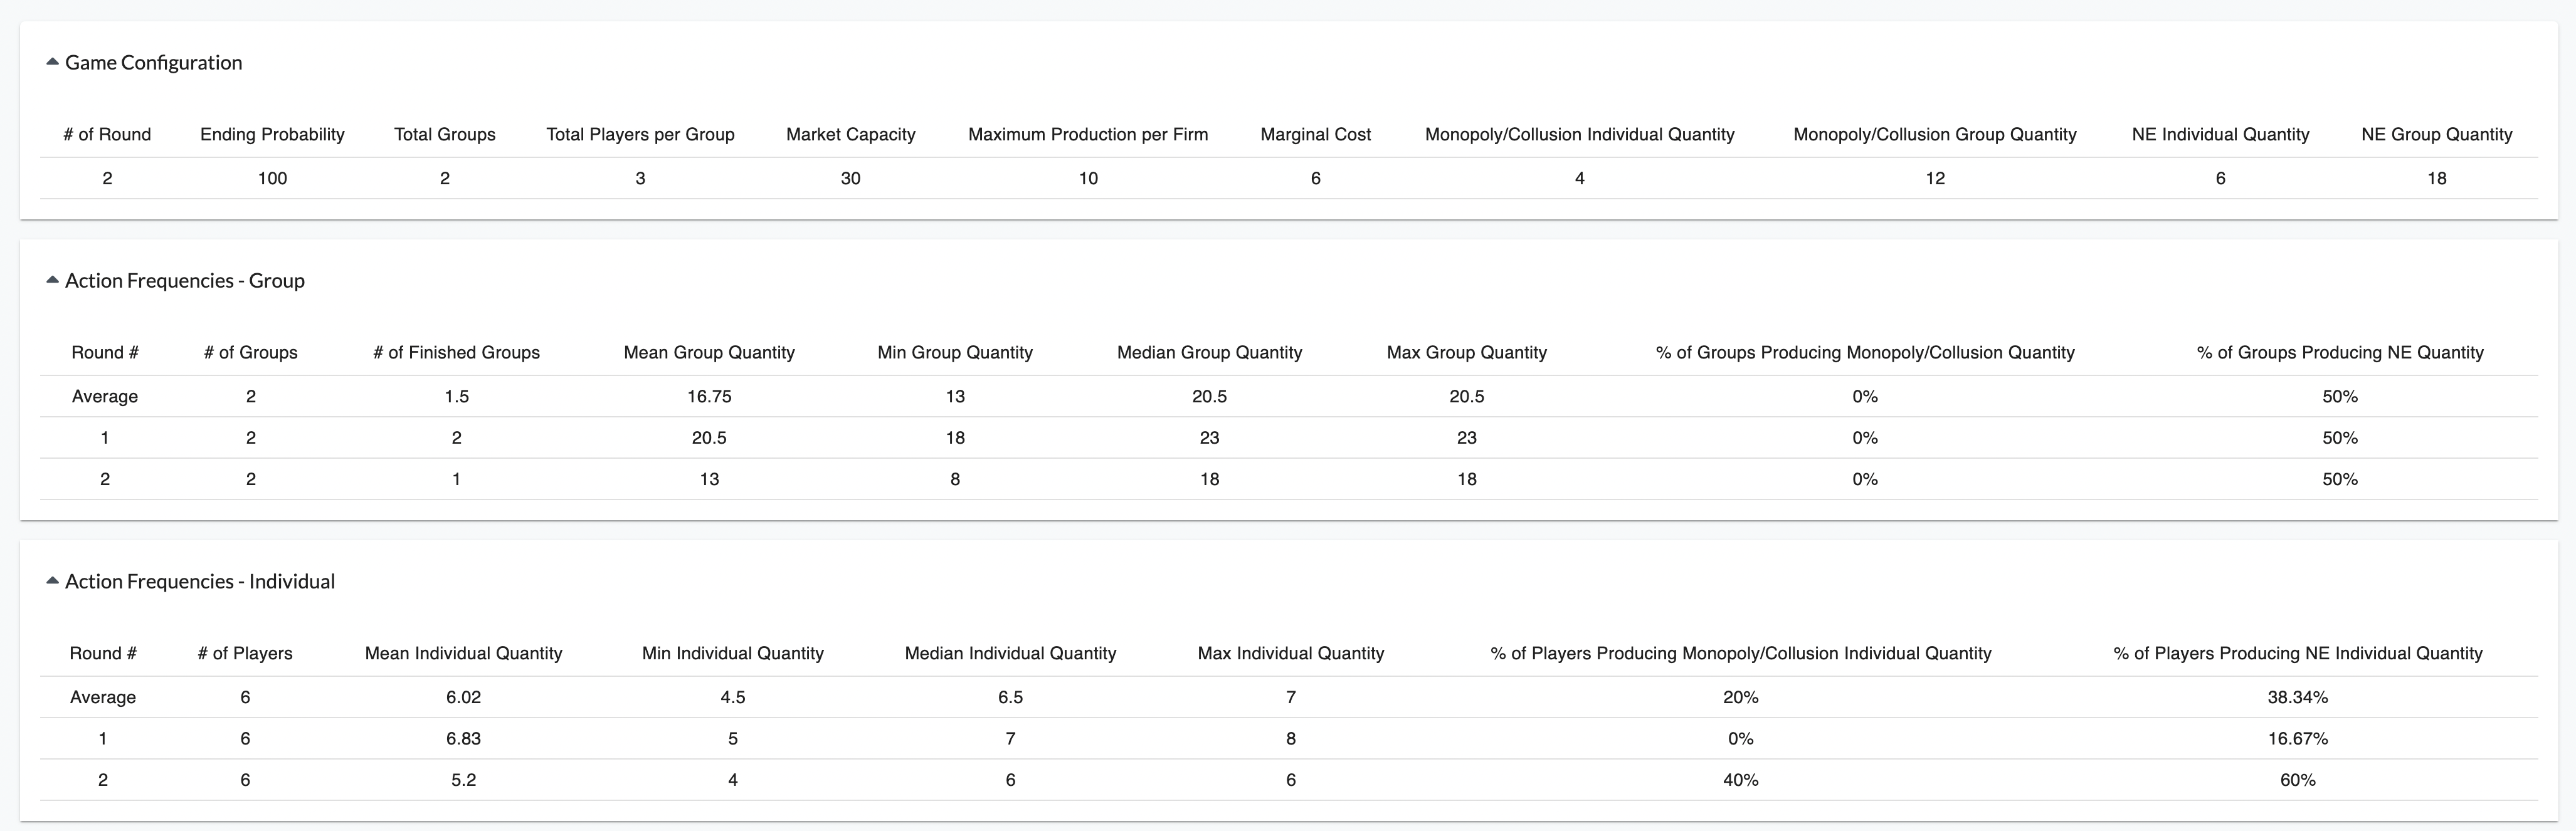Click the 'Median Group Quantity' header
The height and width of the screenshot is (831, 2576).
(1209, 352)
